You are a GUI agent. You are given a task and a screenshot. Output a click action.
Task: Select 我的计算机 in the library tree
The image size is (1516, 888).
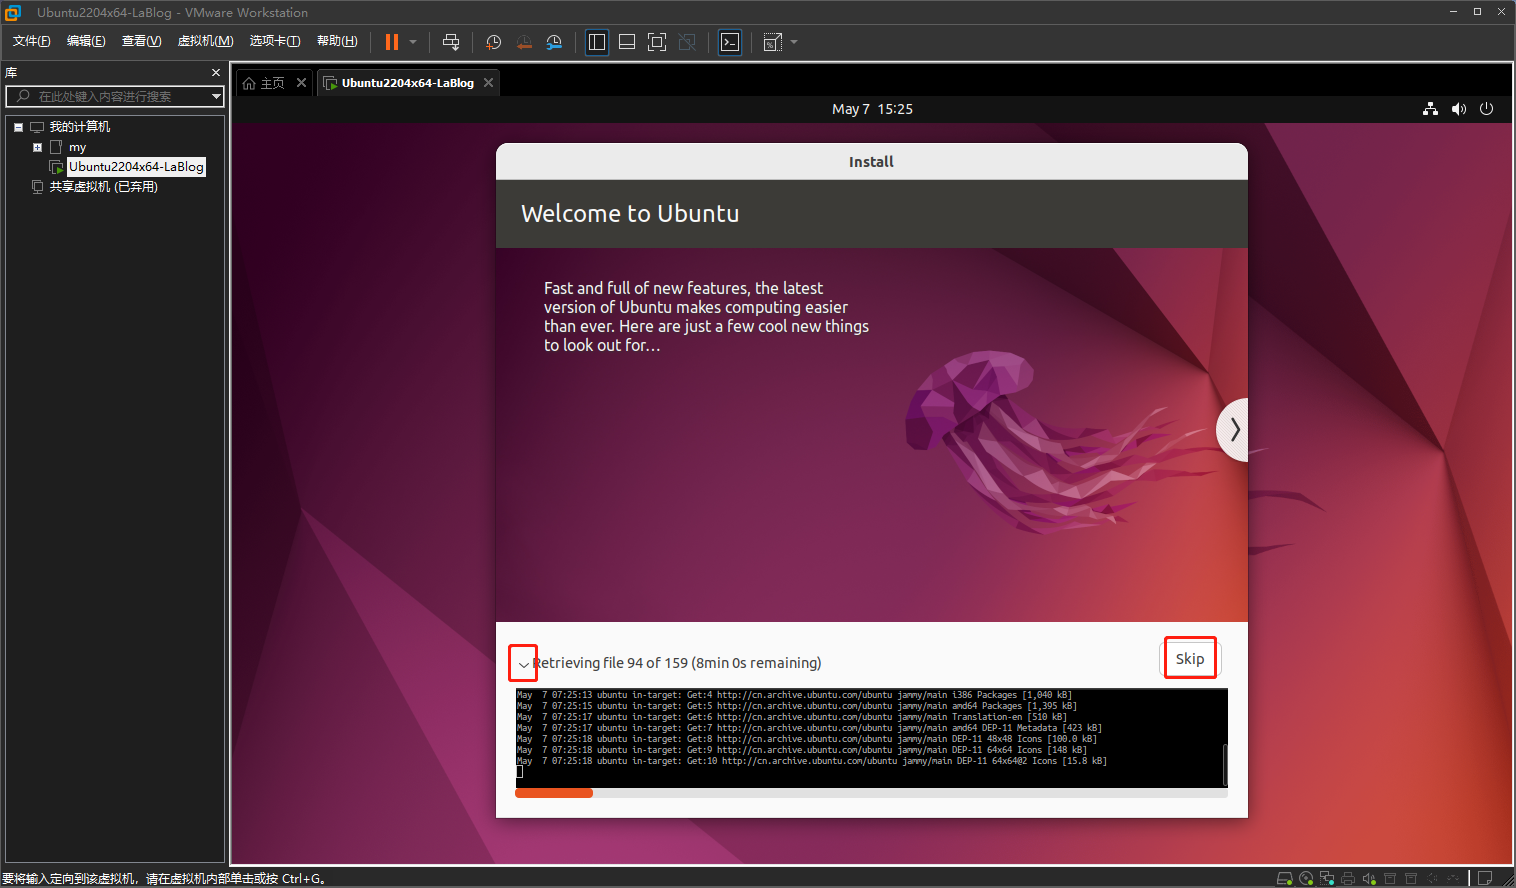pyautogui.click(x=80, y=127)
